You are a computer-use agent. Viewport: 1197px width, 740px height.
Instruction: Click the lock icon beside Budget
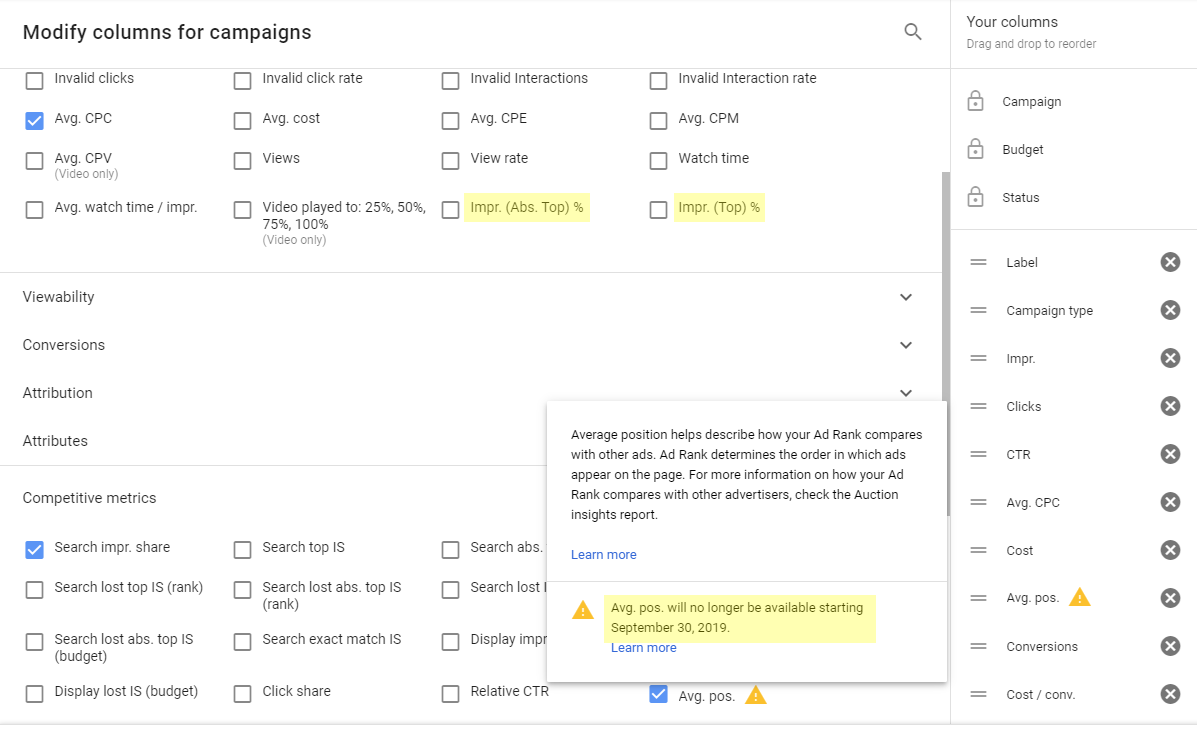click(975, 150)
